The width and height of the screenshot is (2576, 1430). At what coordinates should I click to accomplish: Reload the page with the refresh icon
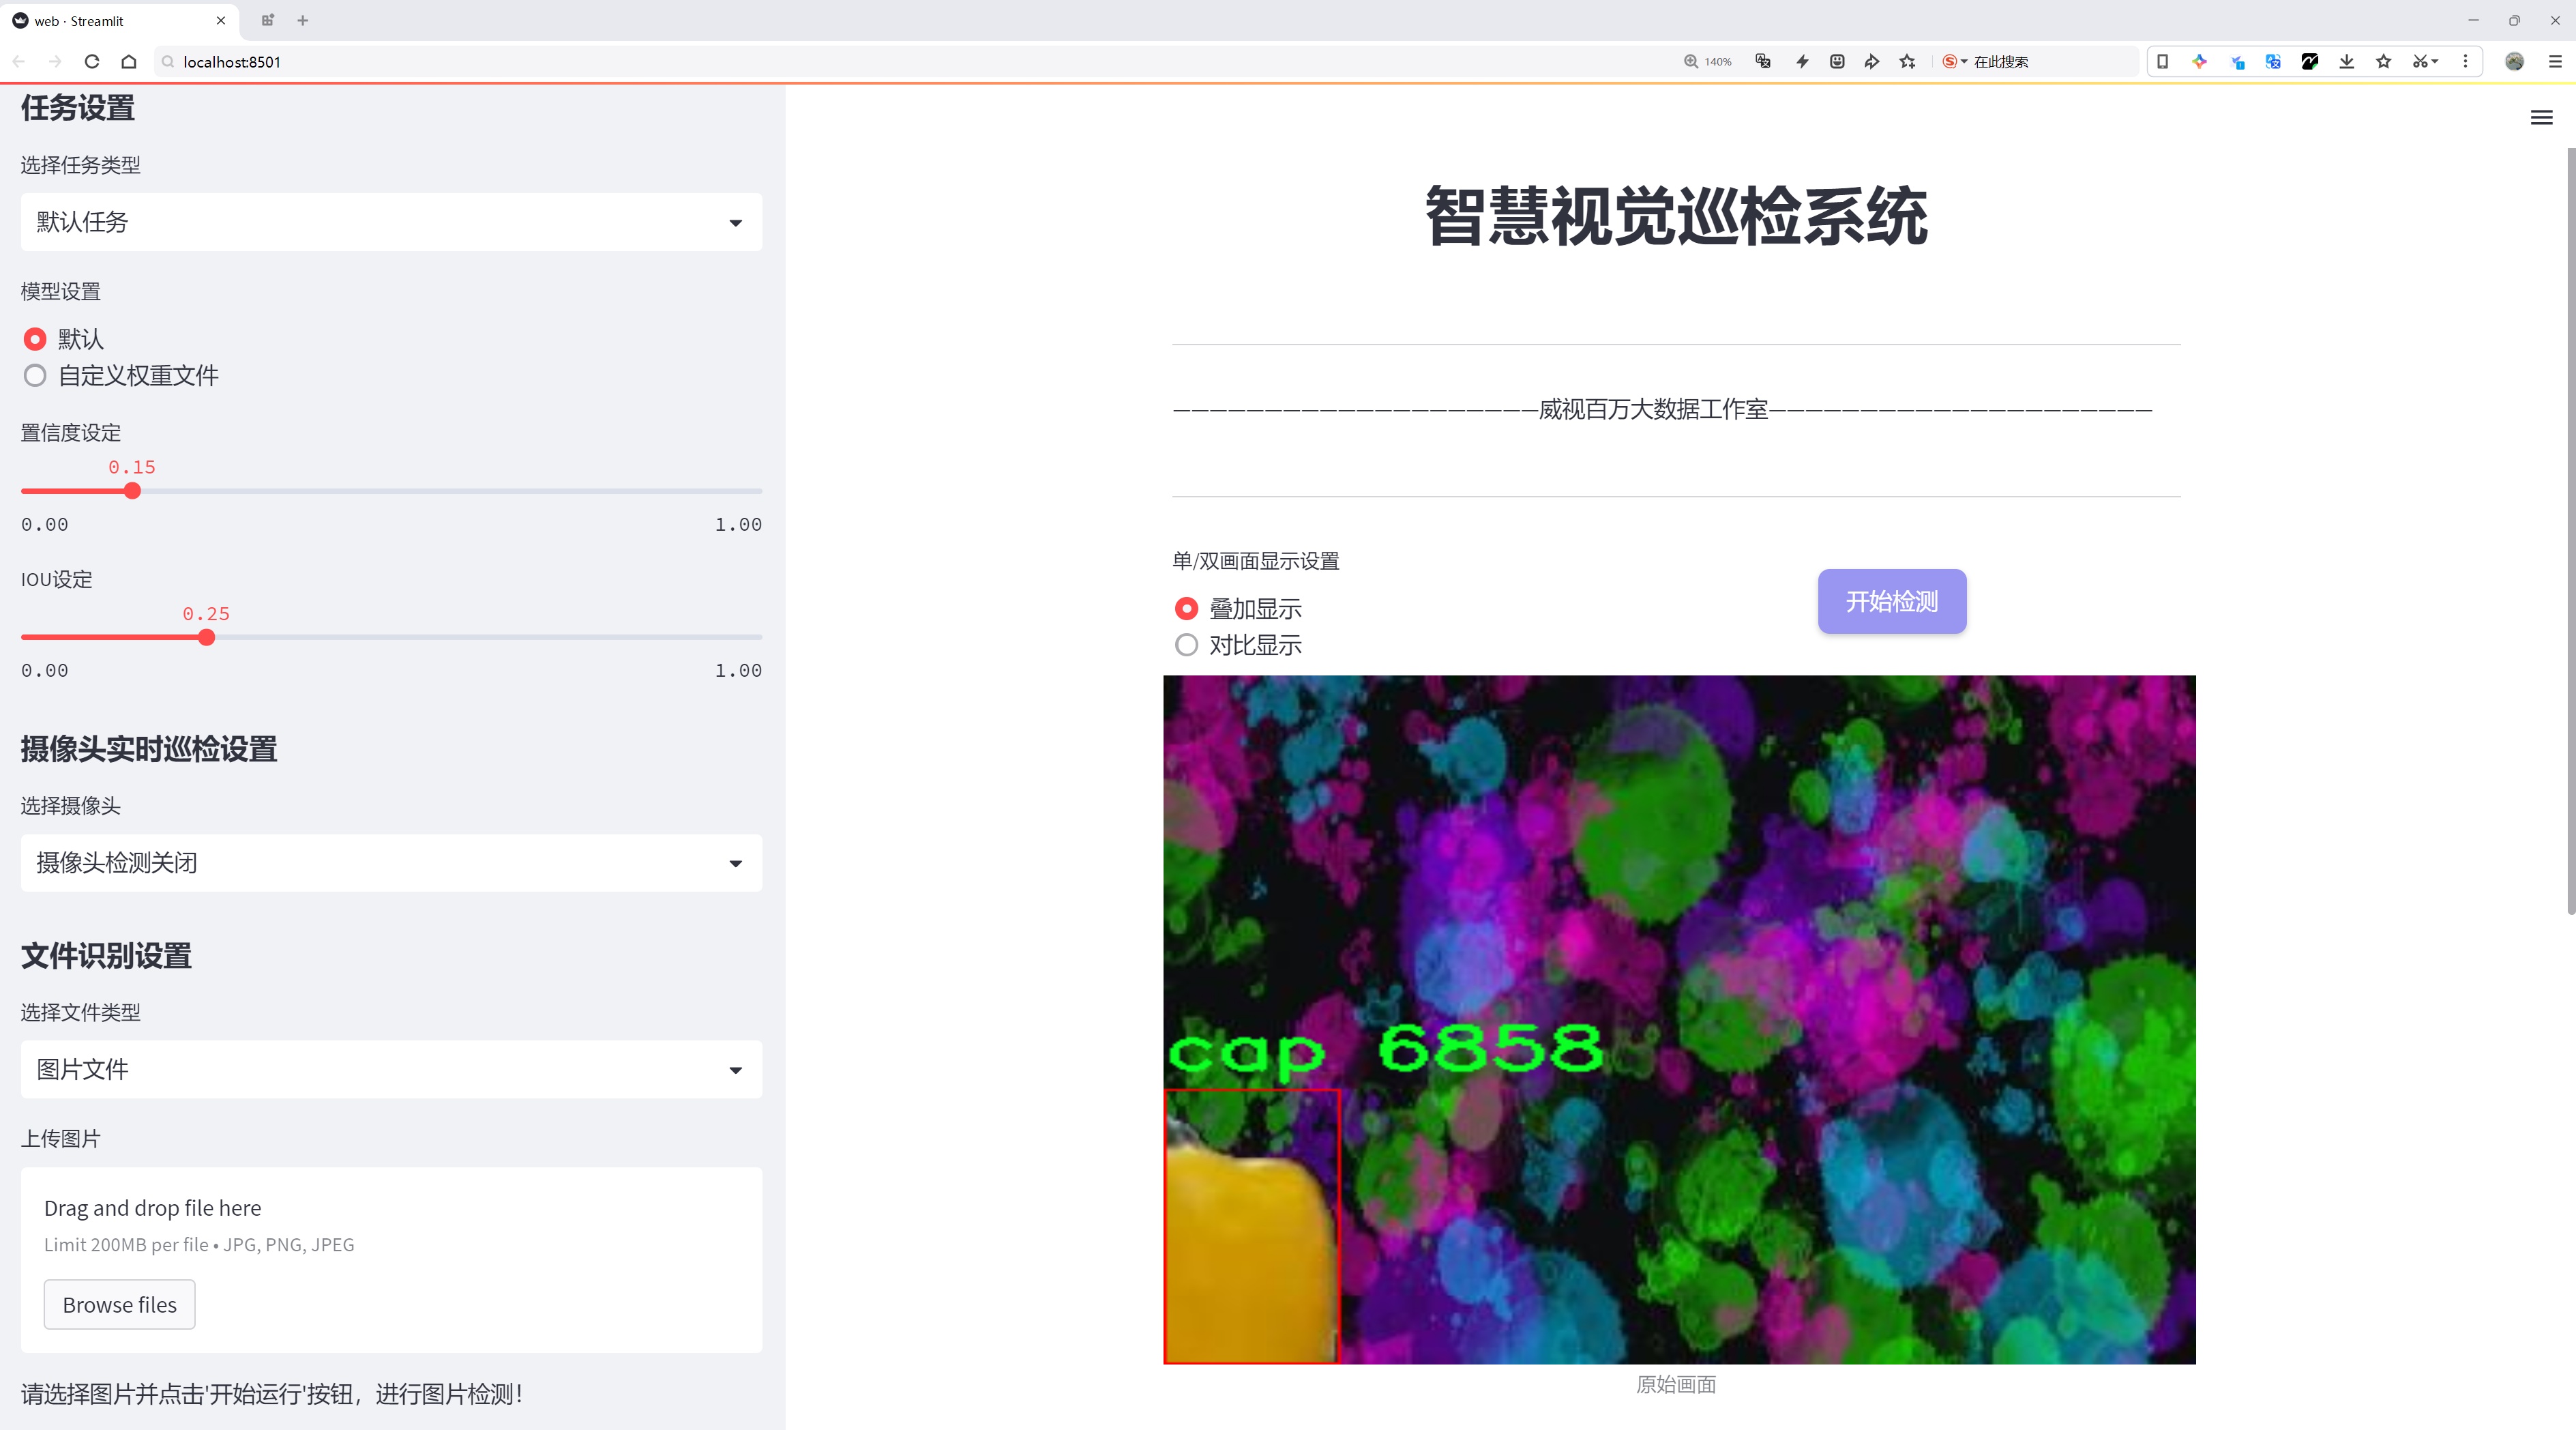(92, 61)
